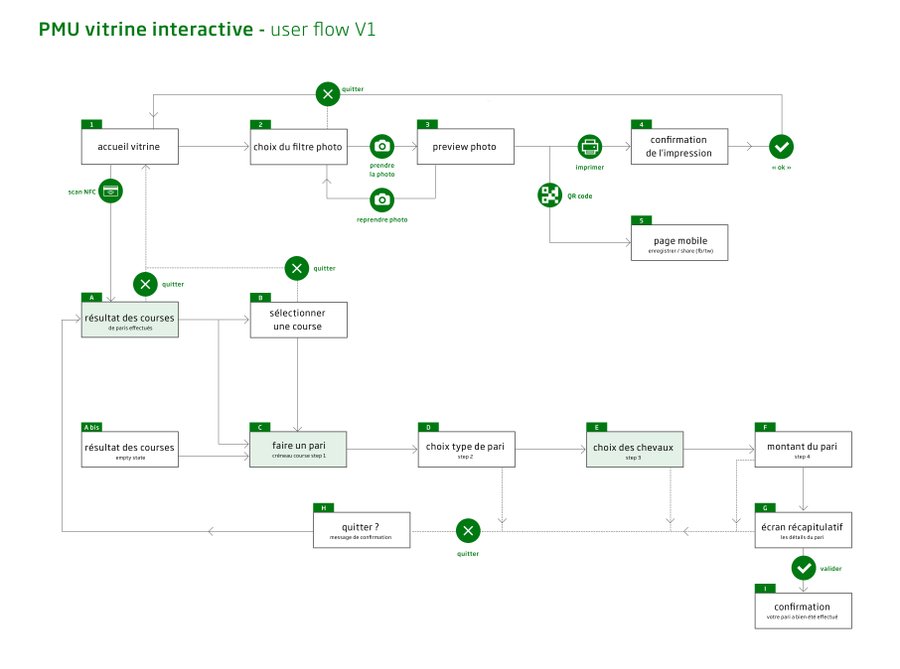This screenshot has width=900, height=669.
Task: Click the reprendre photo camera icon
Action: point(381,200)
